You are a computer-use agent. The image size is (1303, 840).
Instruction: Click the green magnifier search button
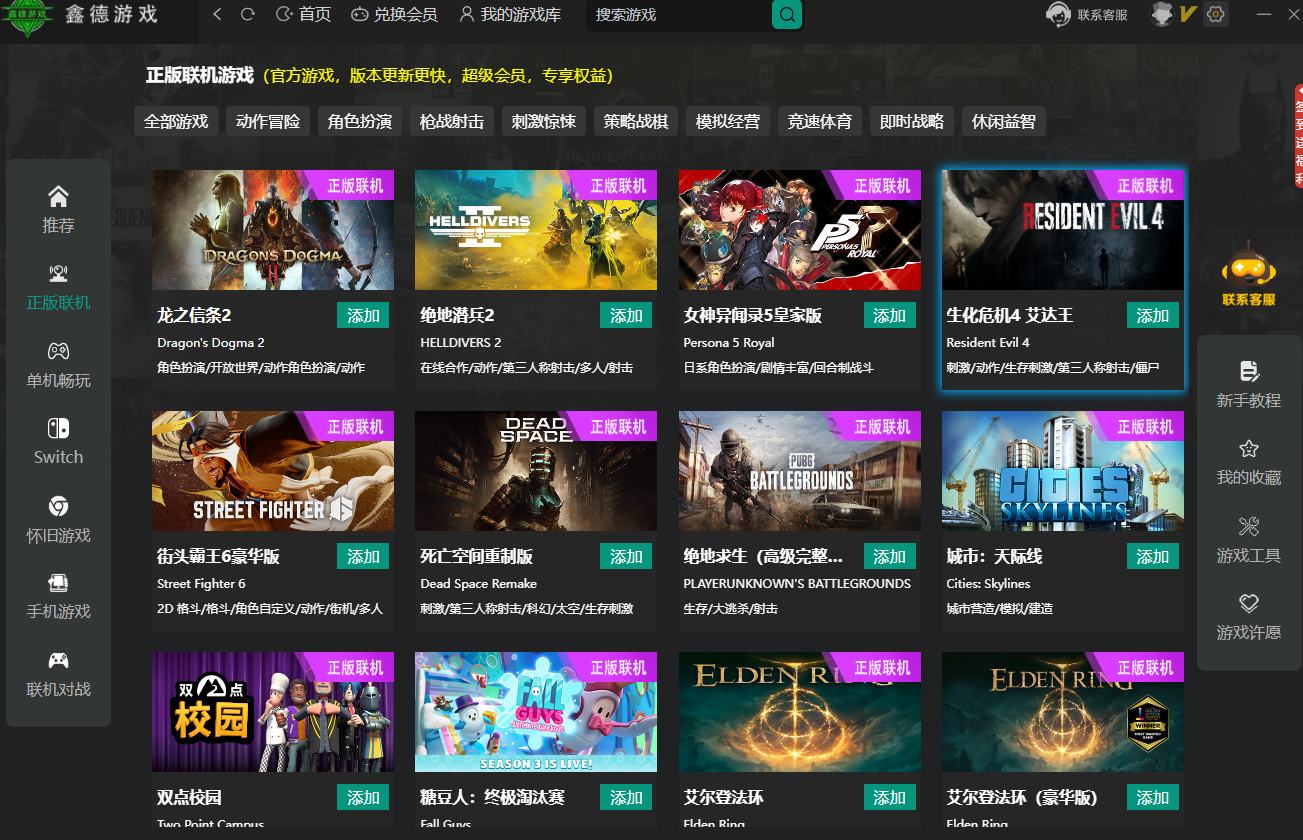(787, 15)
